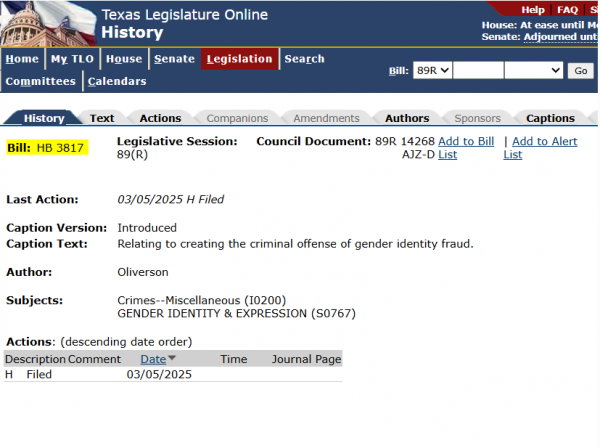This screenshot has height=448, width=600.
Task: Open the legislative session 89R dropdown
Action: click(435, 70)
